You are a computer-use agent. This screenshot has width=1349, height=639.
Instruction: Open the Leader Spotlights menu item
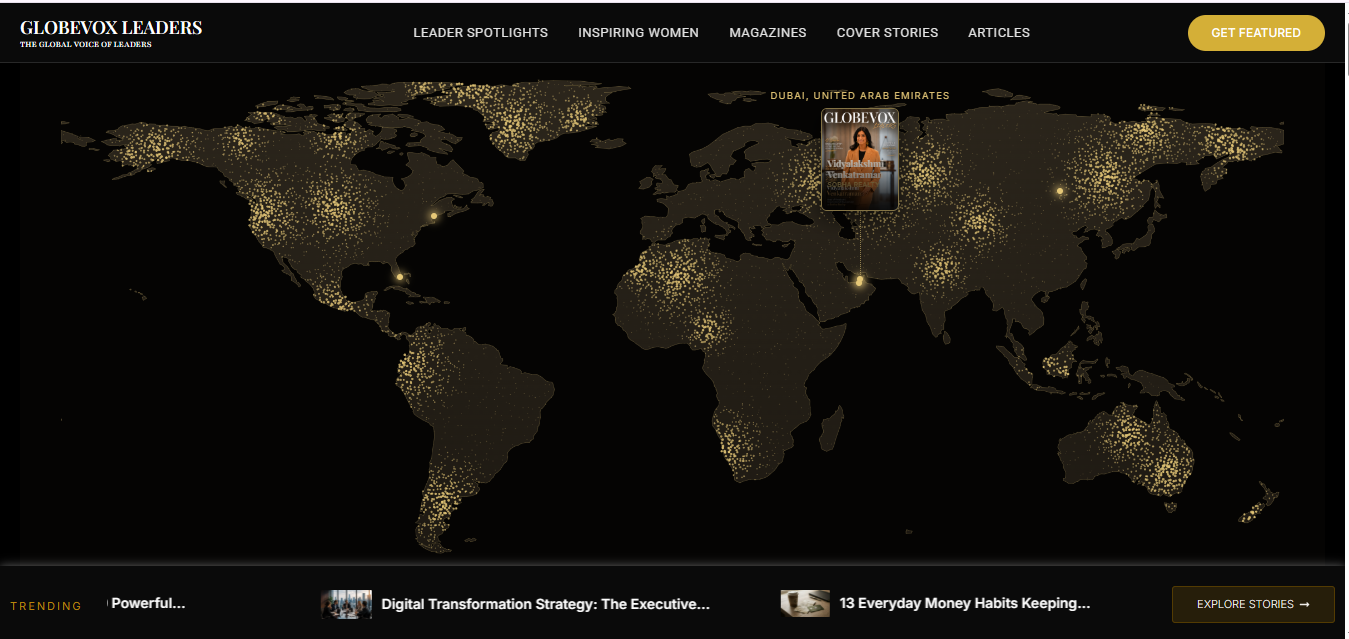[x=480, y=33]
